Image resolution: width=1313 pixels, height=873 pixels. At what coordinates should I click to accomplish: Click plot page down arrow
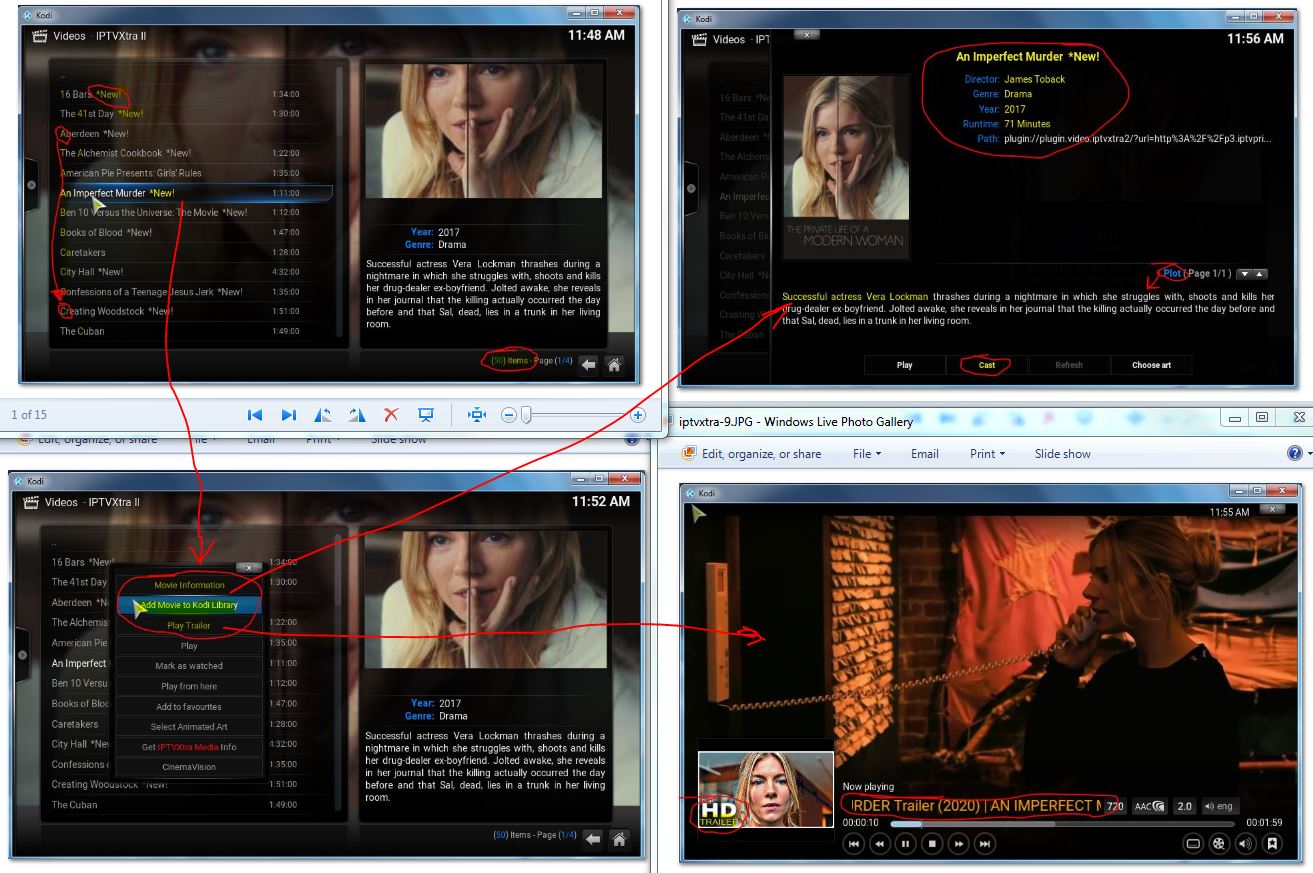tap(1244, 274)
